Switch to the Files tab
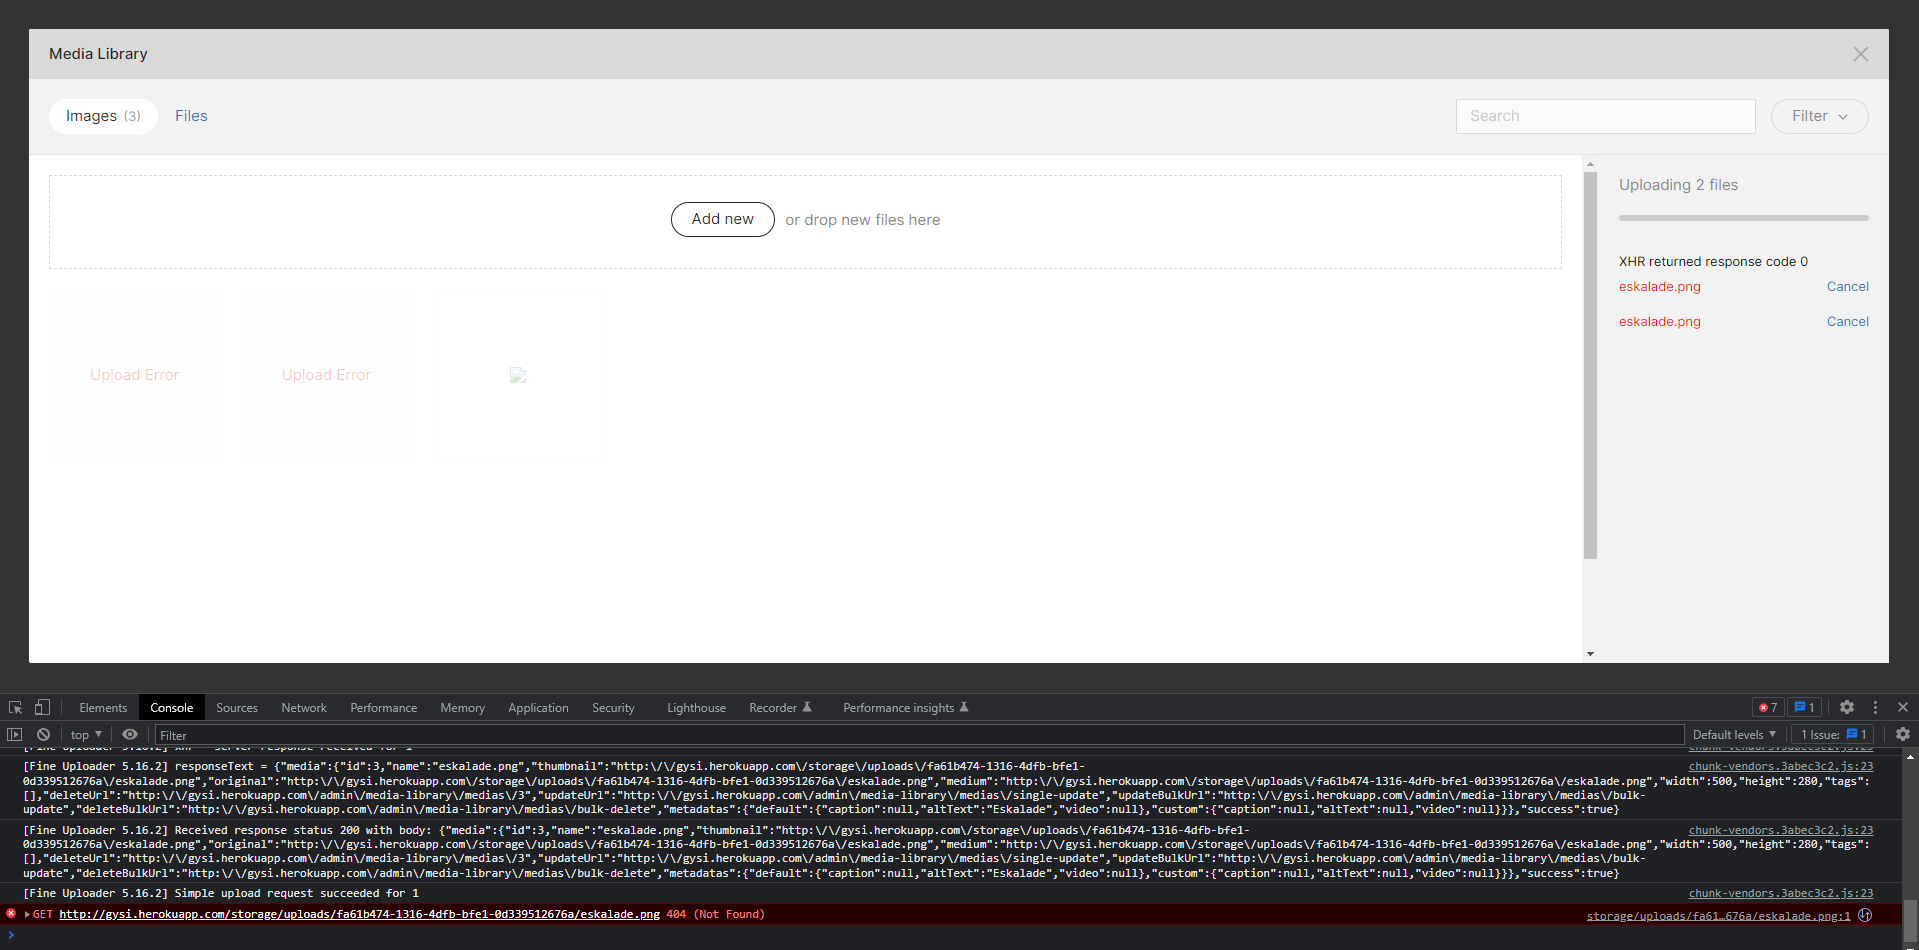The image size is (1919, 950). (x=191, y=115)
